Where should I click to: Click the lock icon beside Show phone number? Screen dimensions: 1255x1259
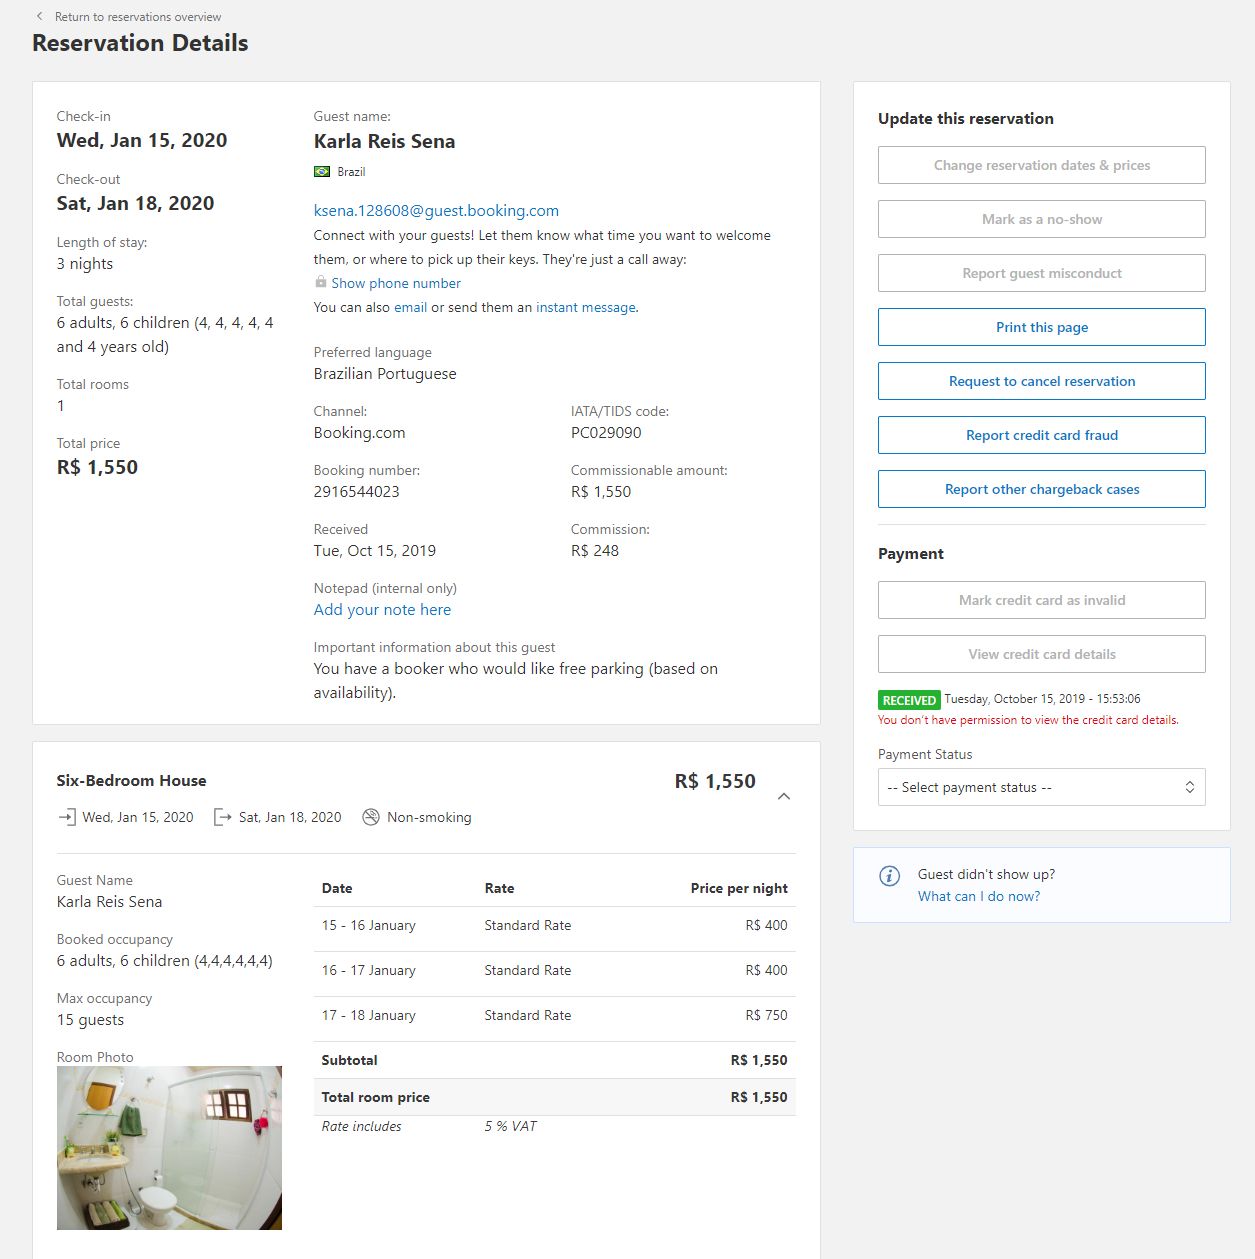(x=320, y=283)
